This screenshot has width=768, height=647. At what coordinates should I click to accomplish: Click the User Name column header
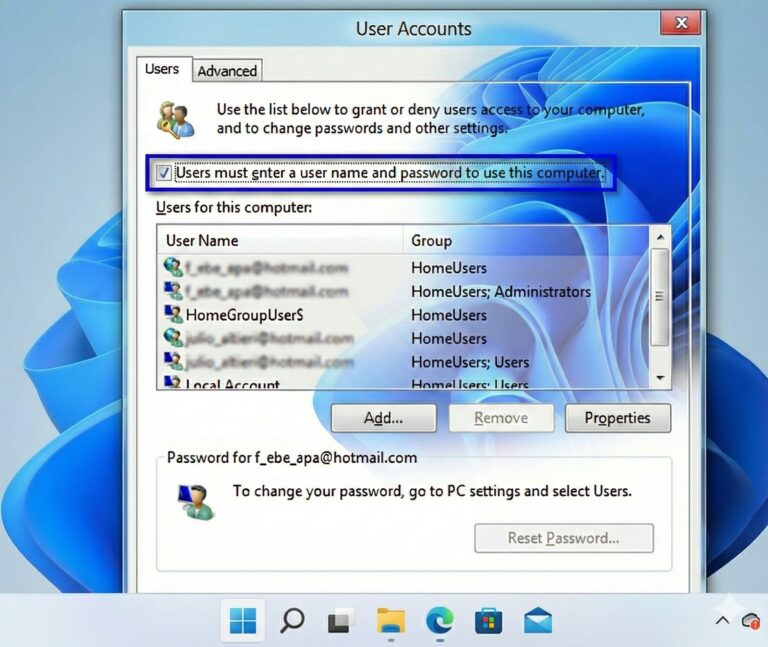tap(280, 240)
